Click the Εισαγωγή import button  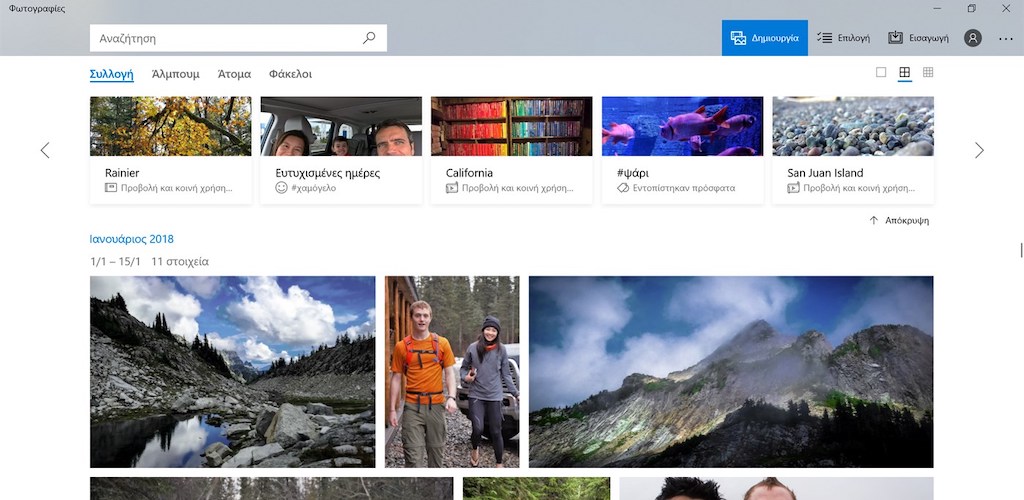918,38
